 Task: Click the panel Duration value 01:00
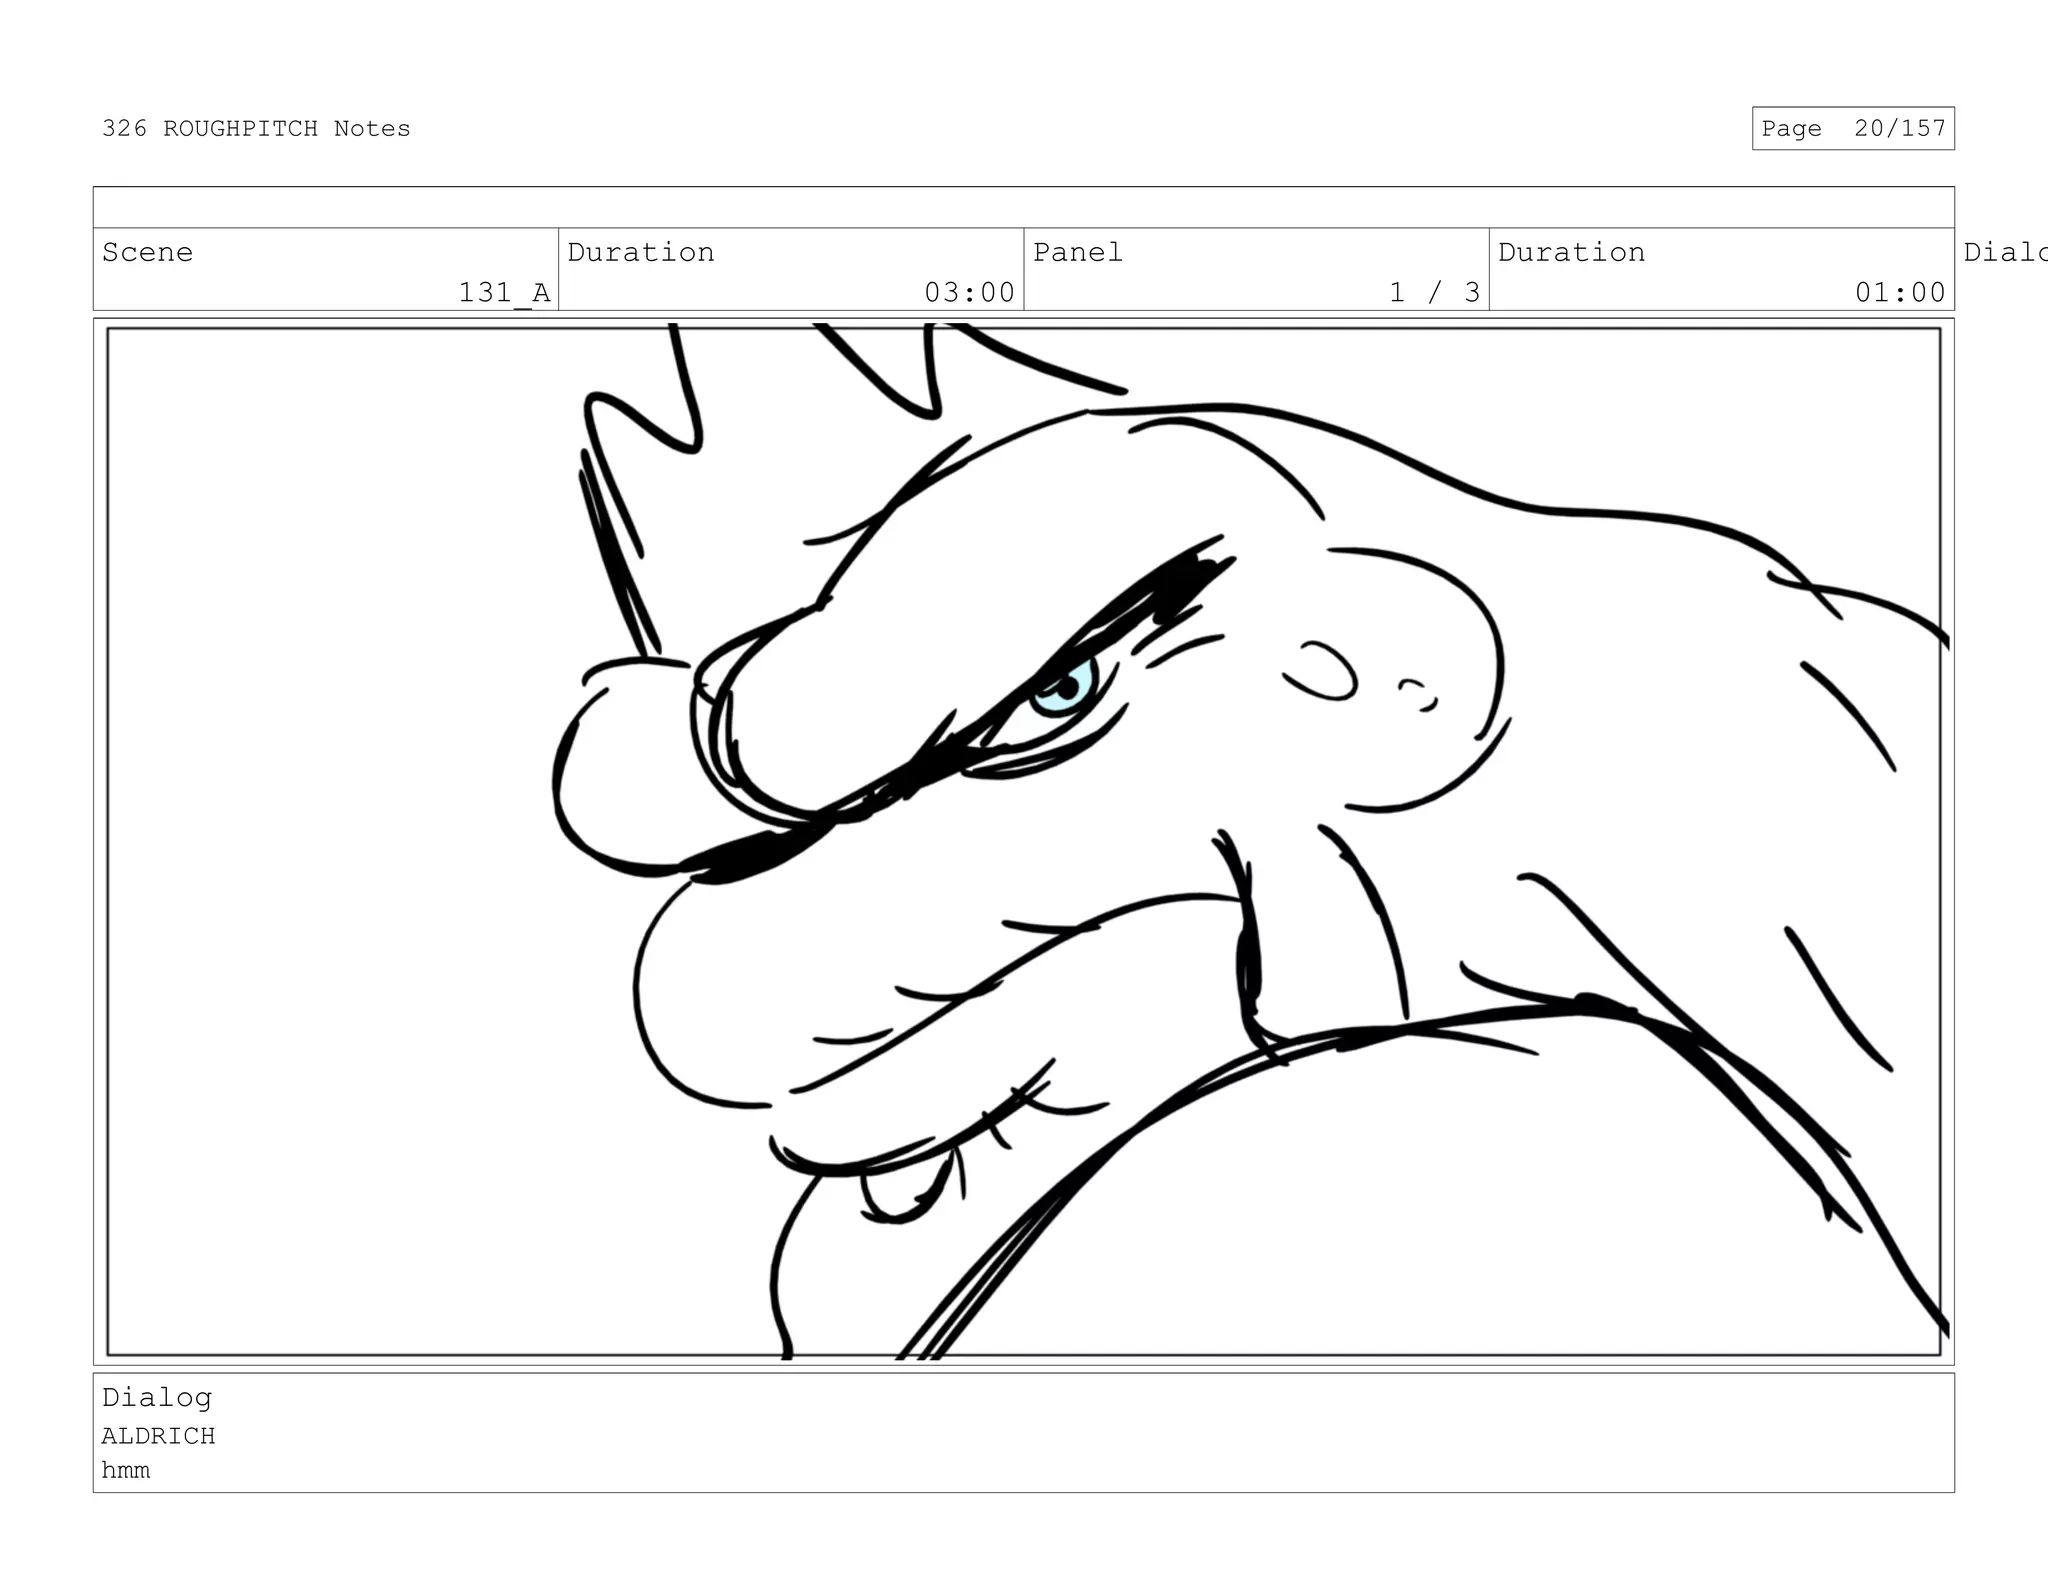(1899, 292)
